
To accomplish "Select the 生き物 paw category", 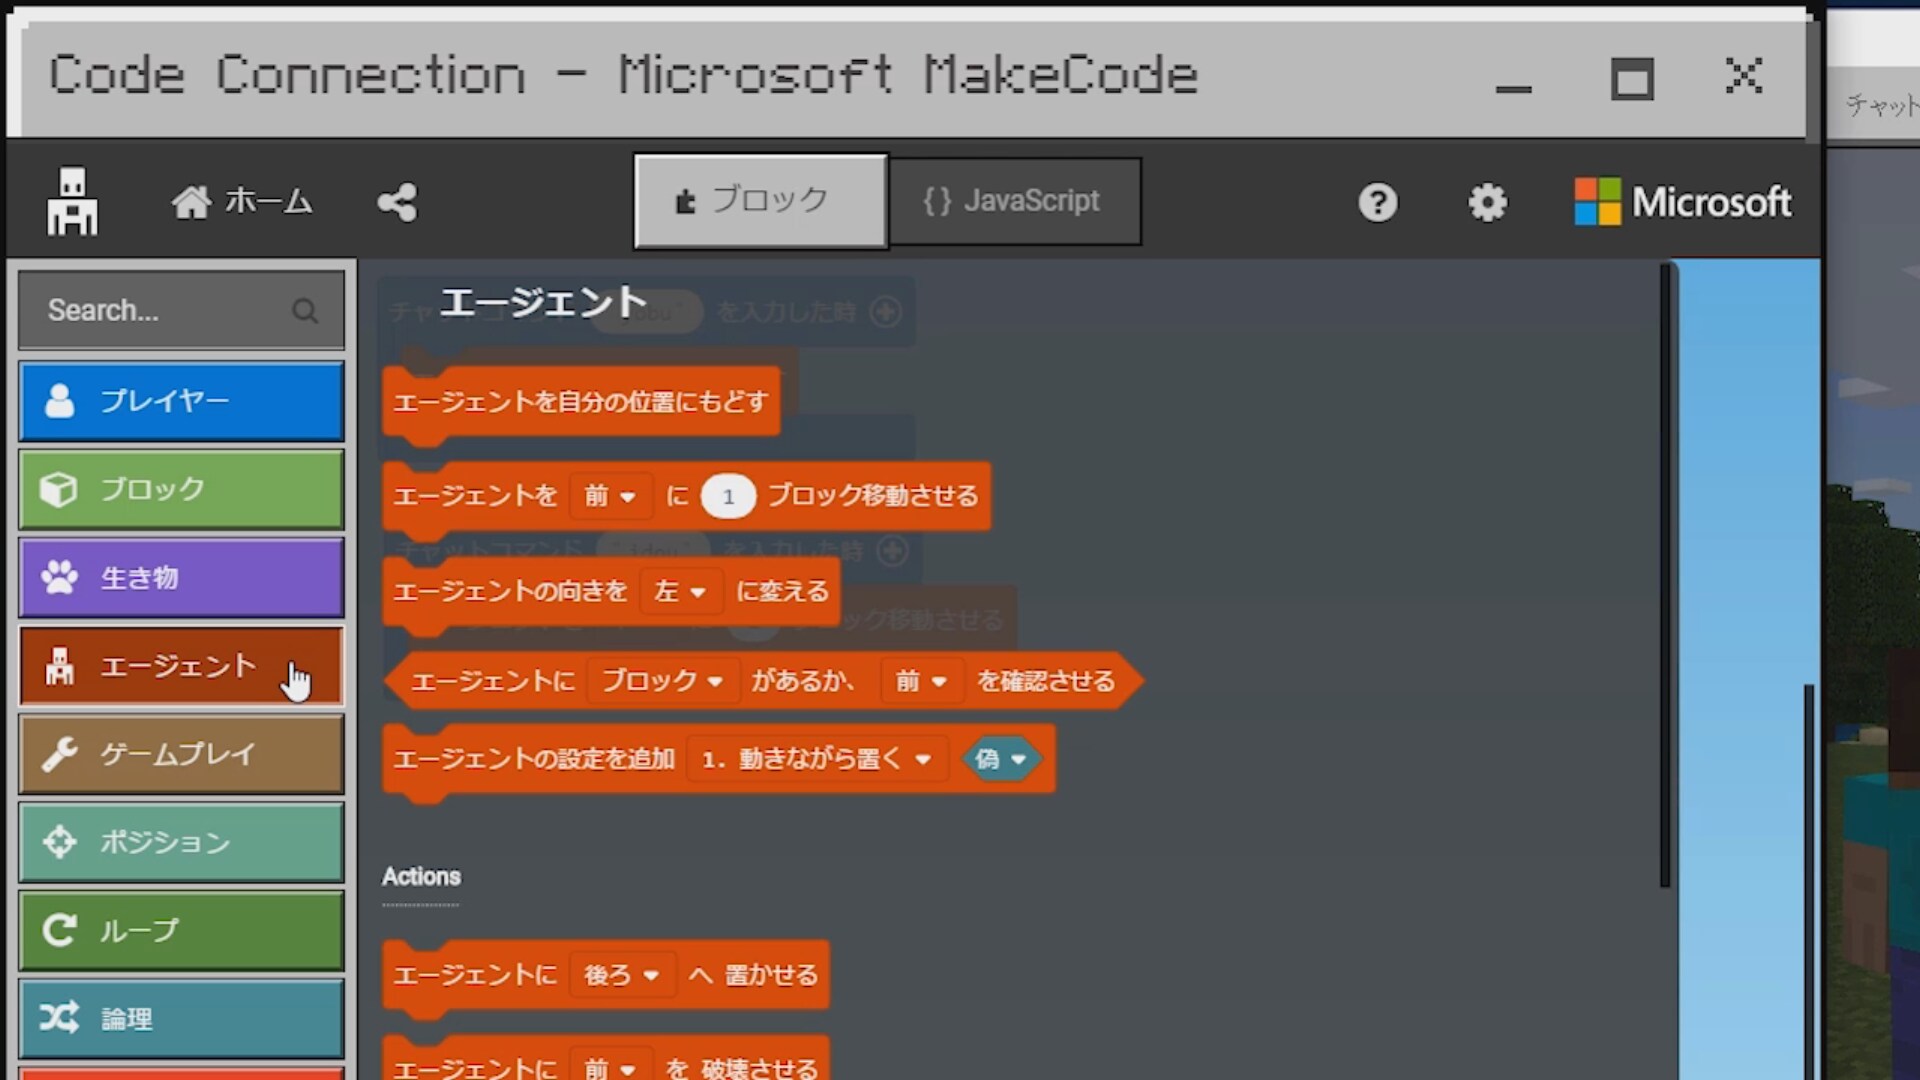I will point(181,578).
